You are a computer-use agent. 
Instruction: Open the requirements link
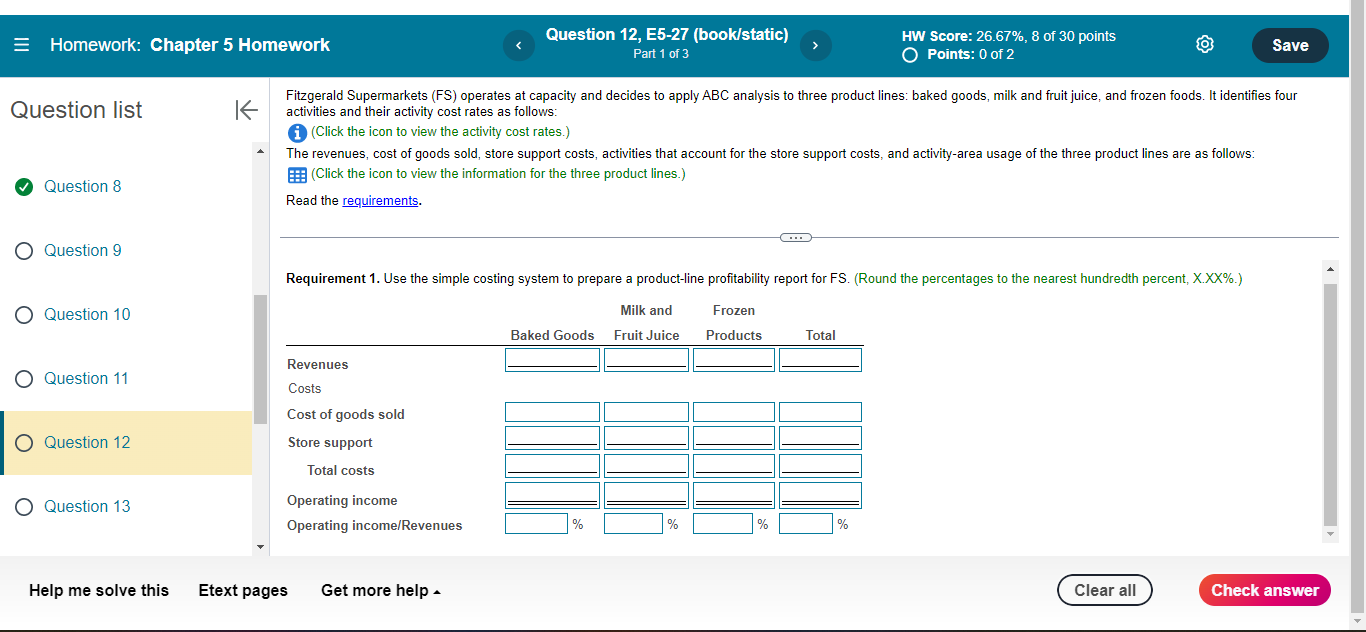point(380,200)
